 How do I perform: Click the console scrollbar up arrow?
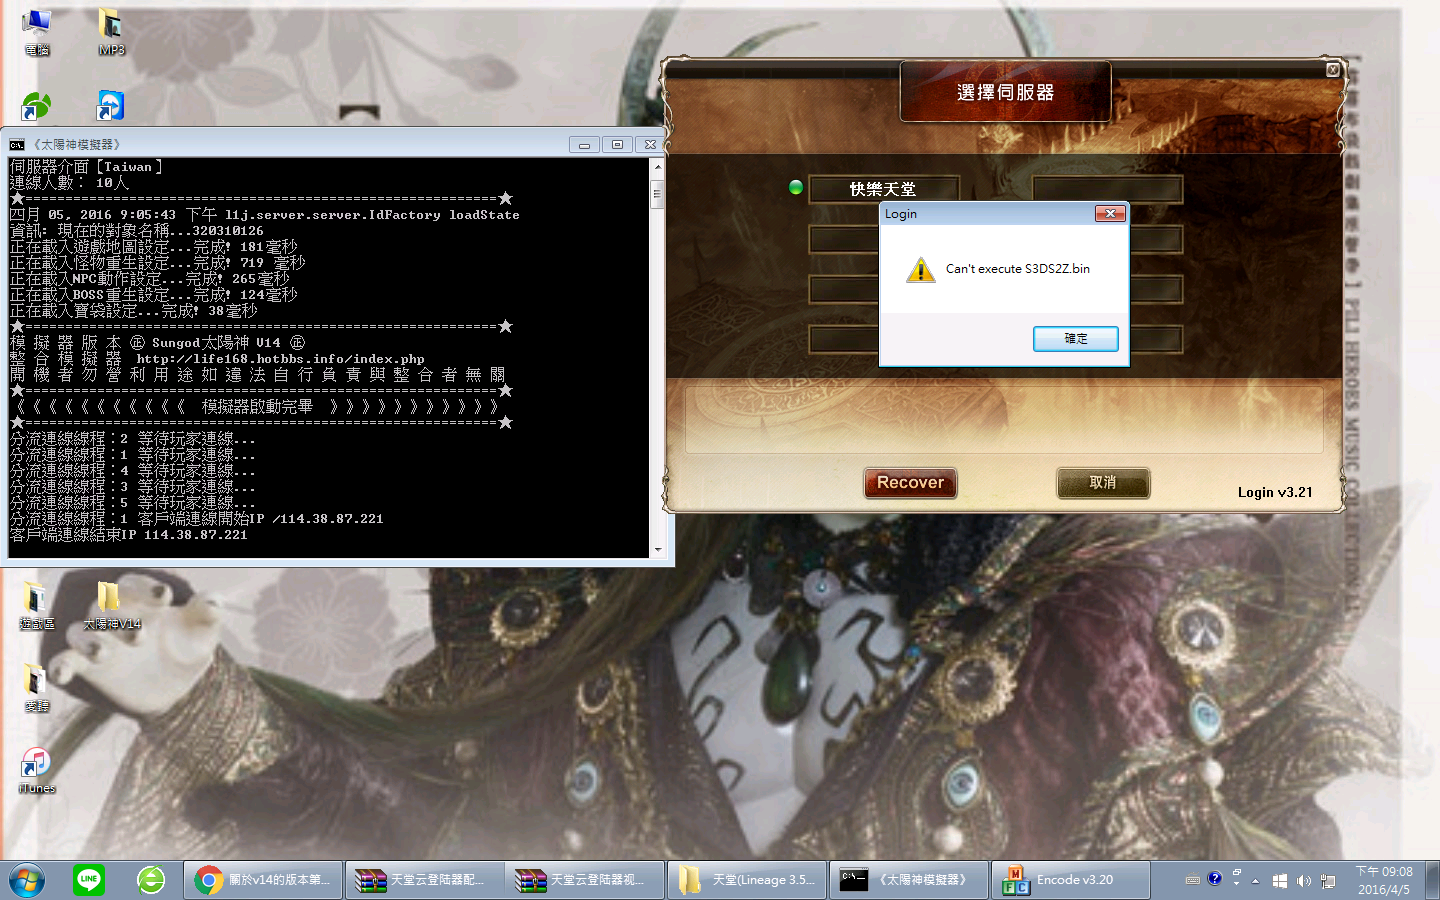click(657, 166)
